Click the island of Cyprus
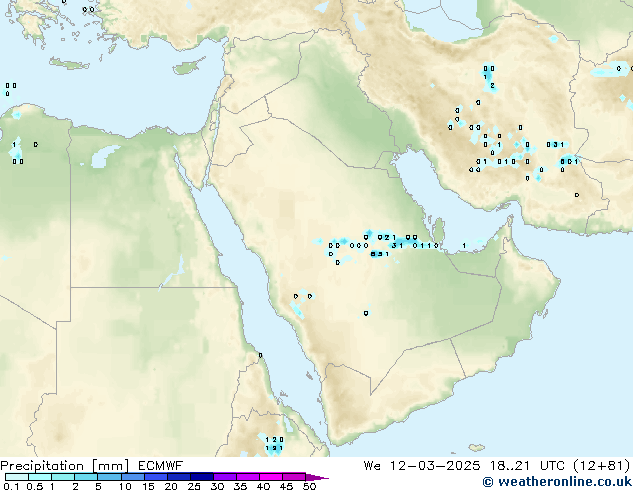 click(188, 66)
